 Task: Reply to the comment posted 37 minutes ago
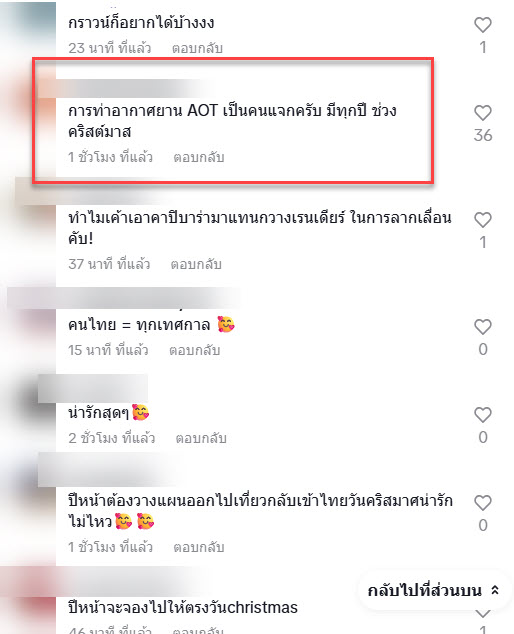pyautogui.click(x=196, y=264)
